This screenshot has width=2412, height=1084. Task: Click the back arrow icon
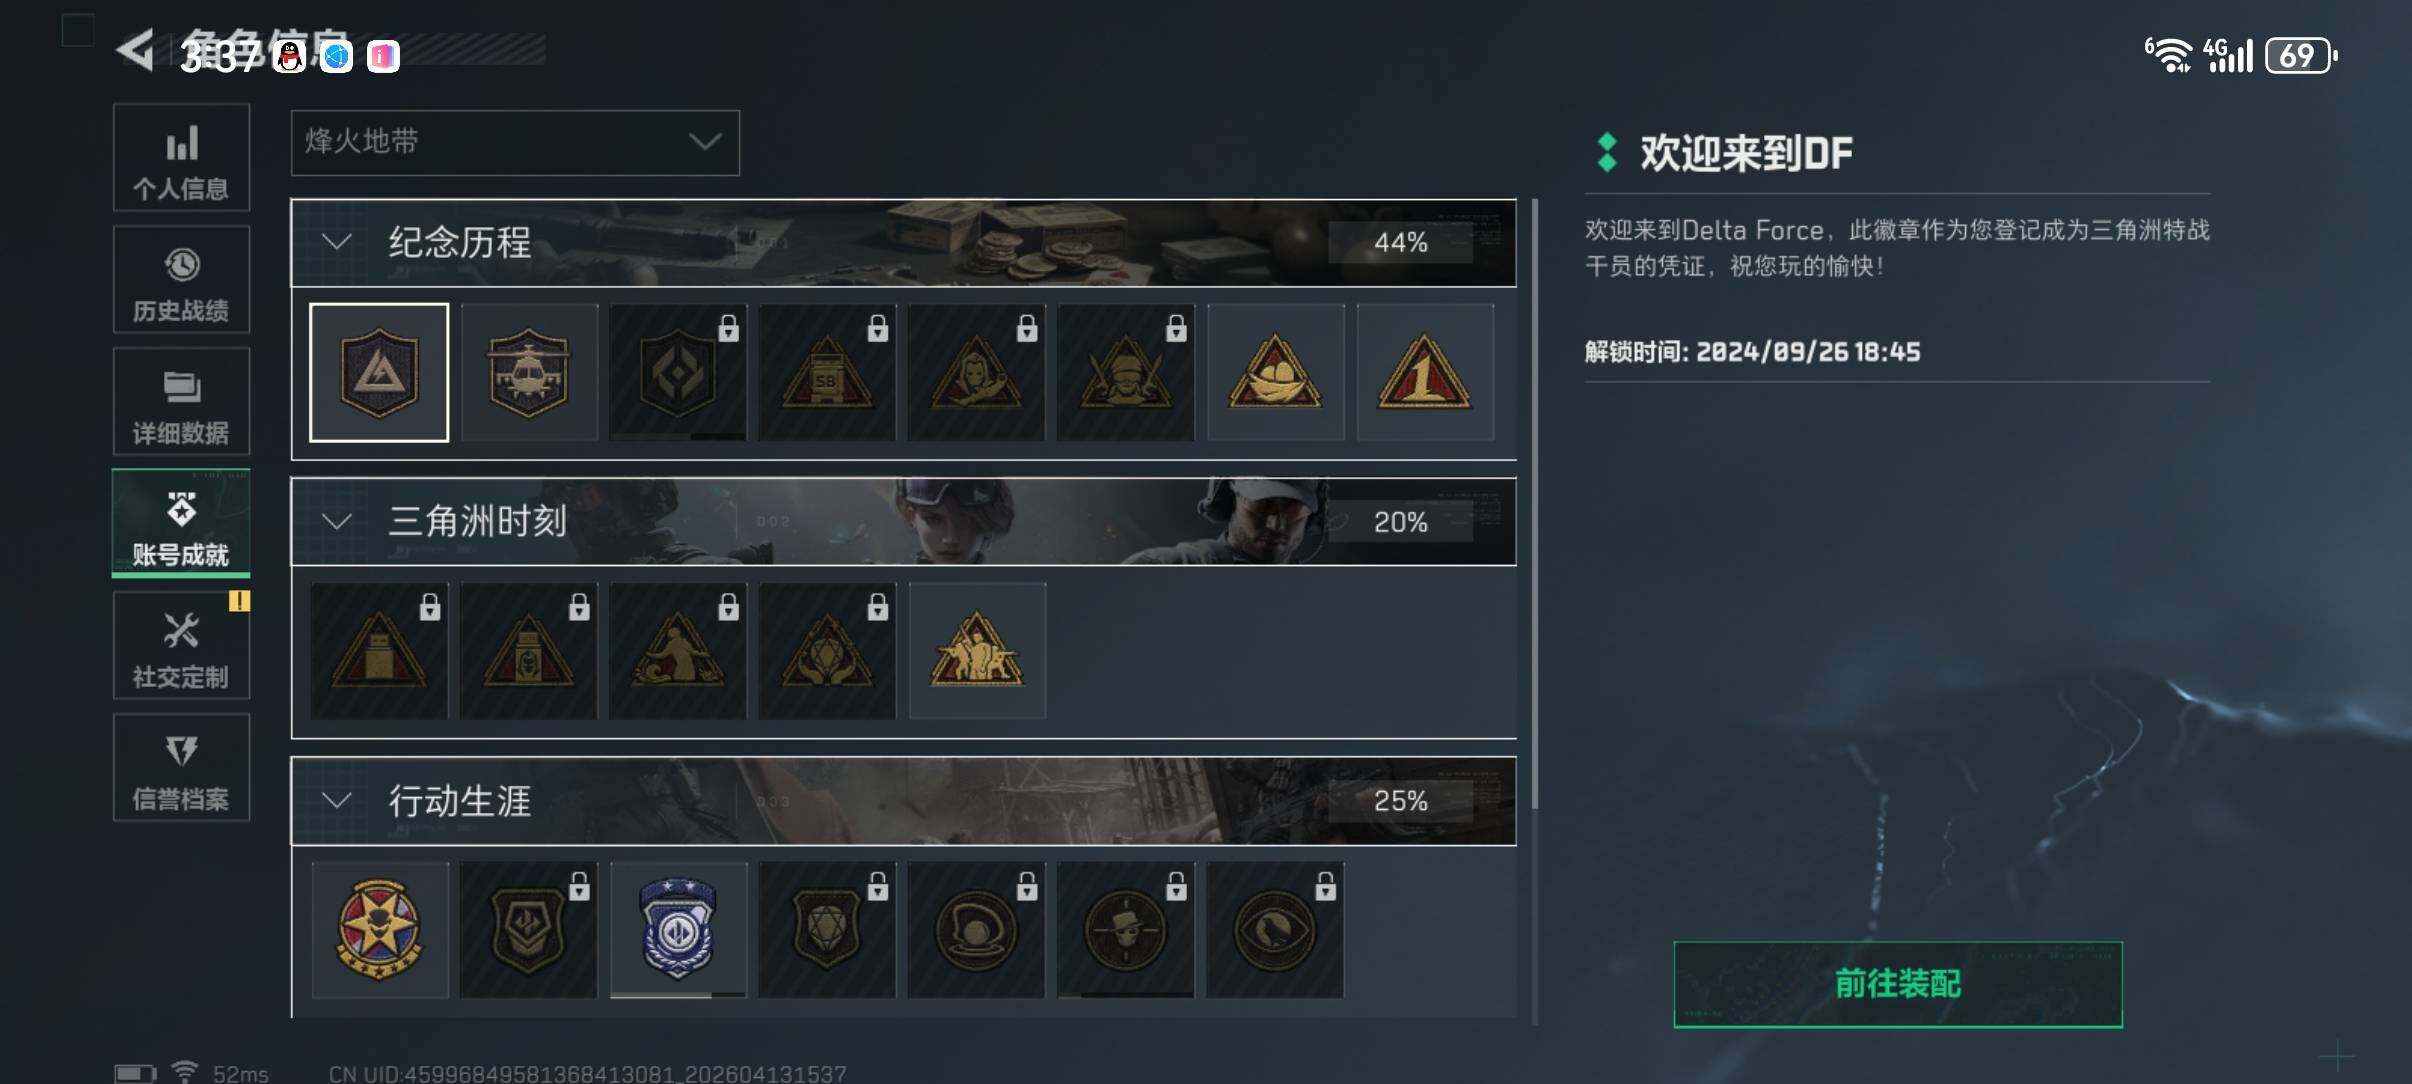click(x=136, y=50)
